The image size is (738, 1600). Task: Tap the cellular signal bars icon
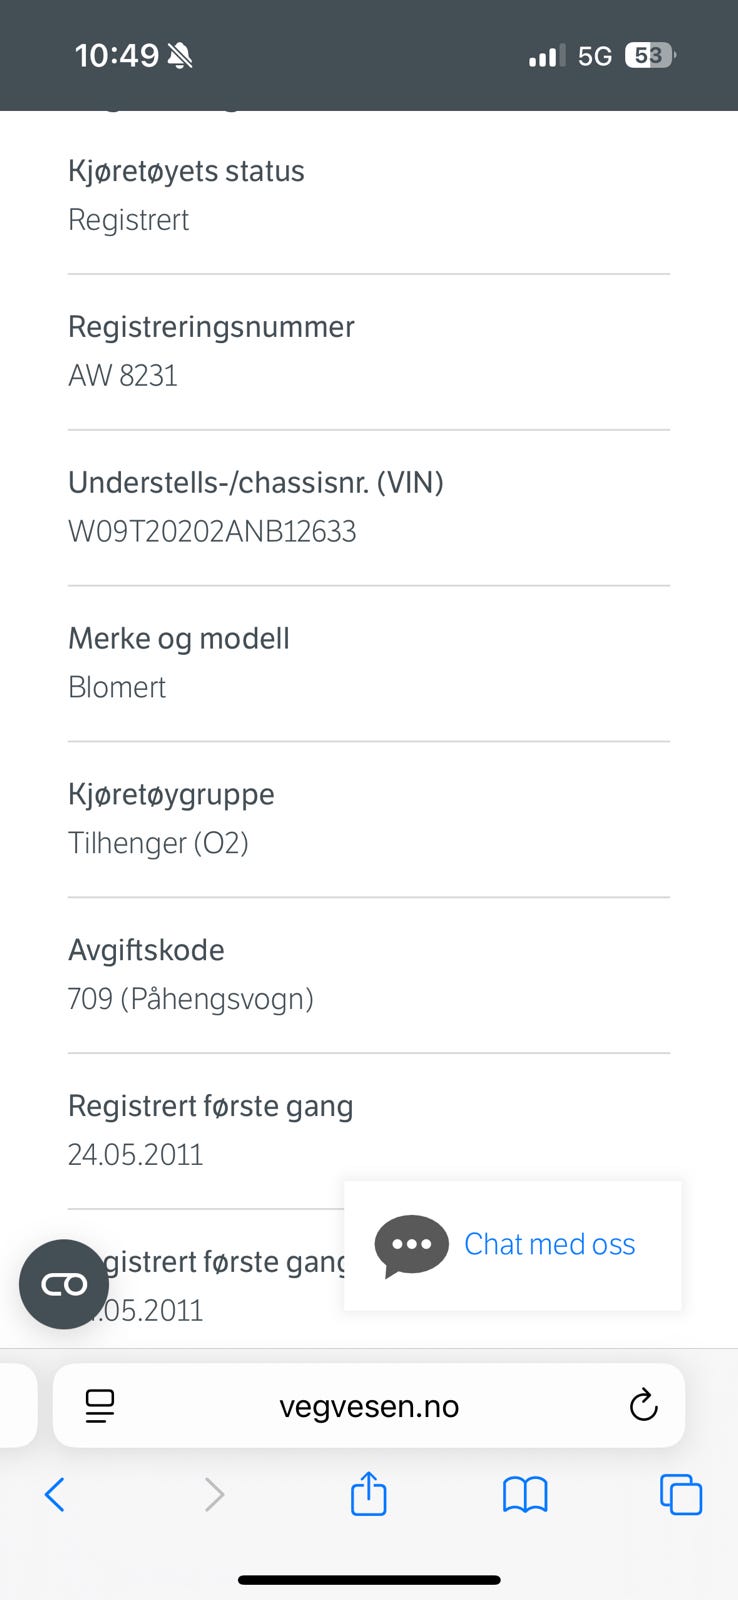546,56
